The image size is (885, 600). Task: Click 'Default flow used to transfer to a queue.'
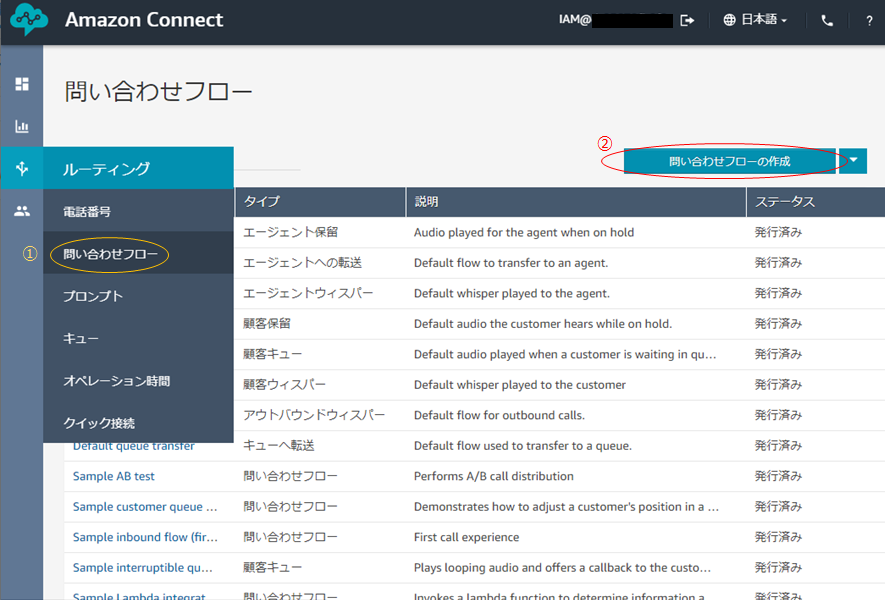tap(523, 445)
